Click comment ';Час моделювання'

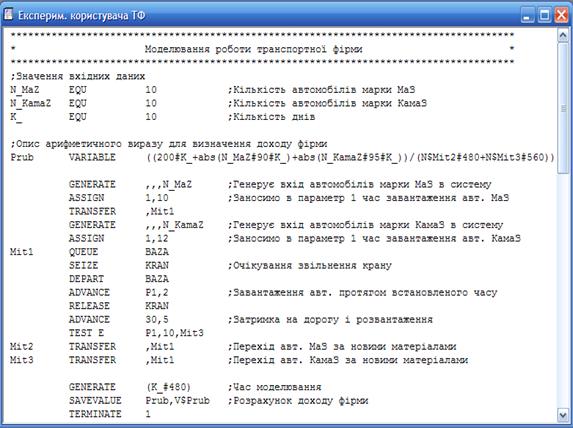click(274, 387)
